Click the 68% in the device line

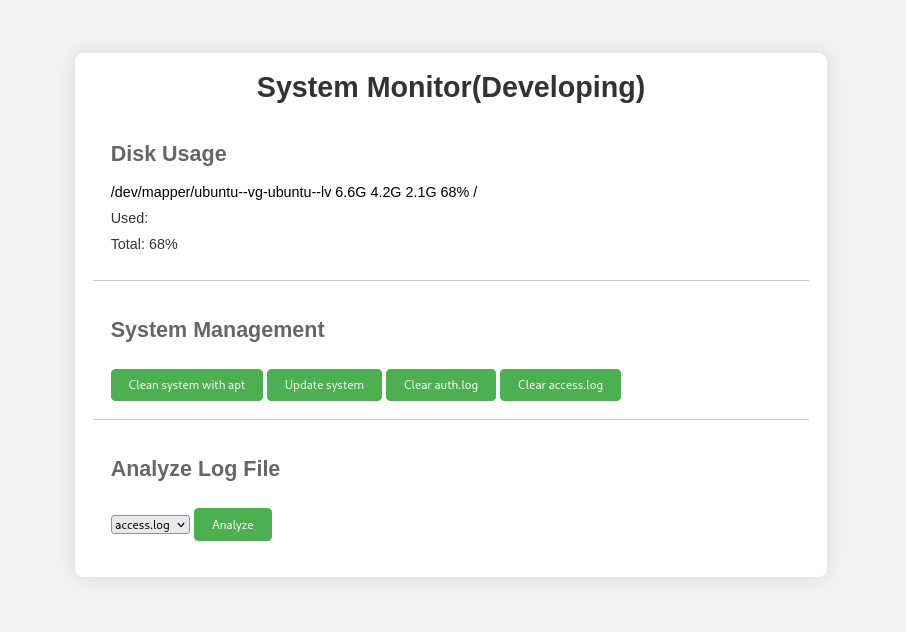(x=455, y=192)
